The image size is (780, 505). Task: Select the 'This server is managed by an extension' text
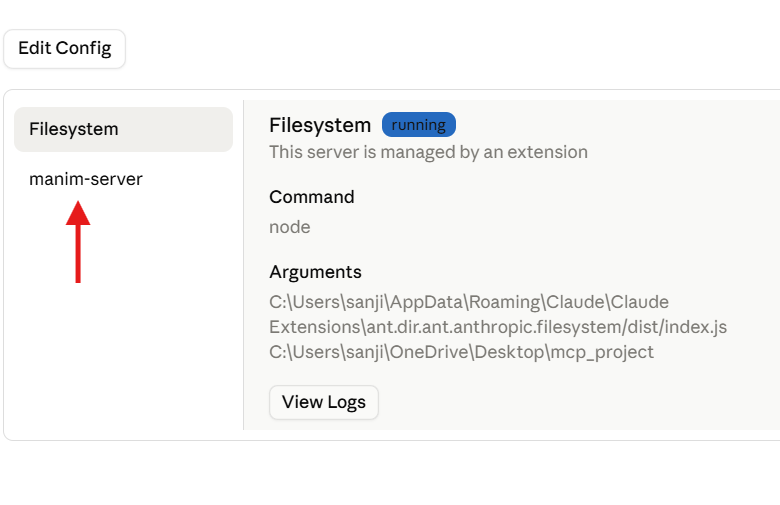coord(428,152)
